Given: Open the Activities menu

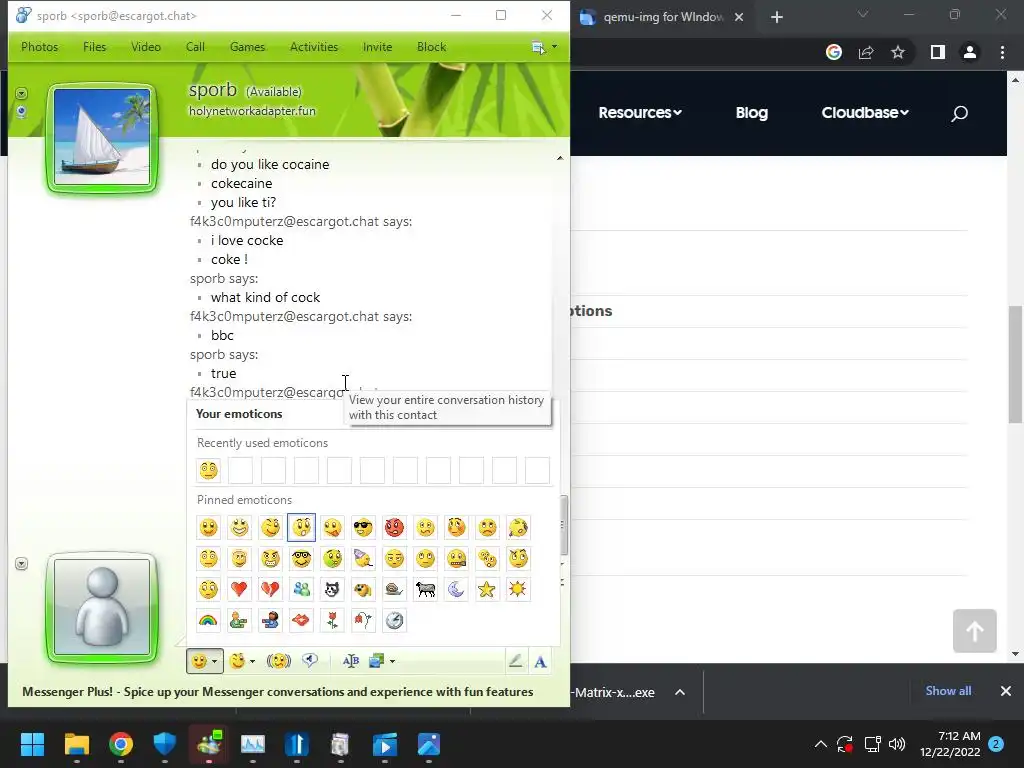Looking at the screenshot, I should (x=314, y=47).
